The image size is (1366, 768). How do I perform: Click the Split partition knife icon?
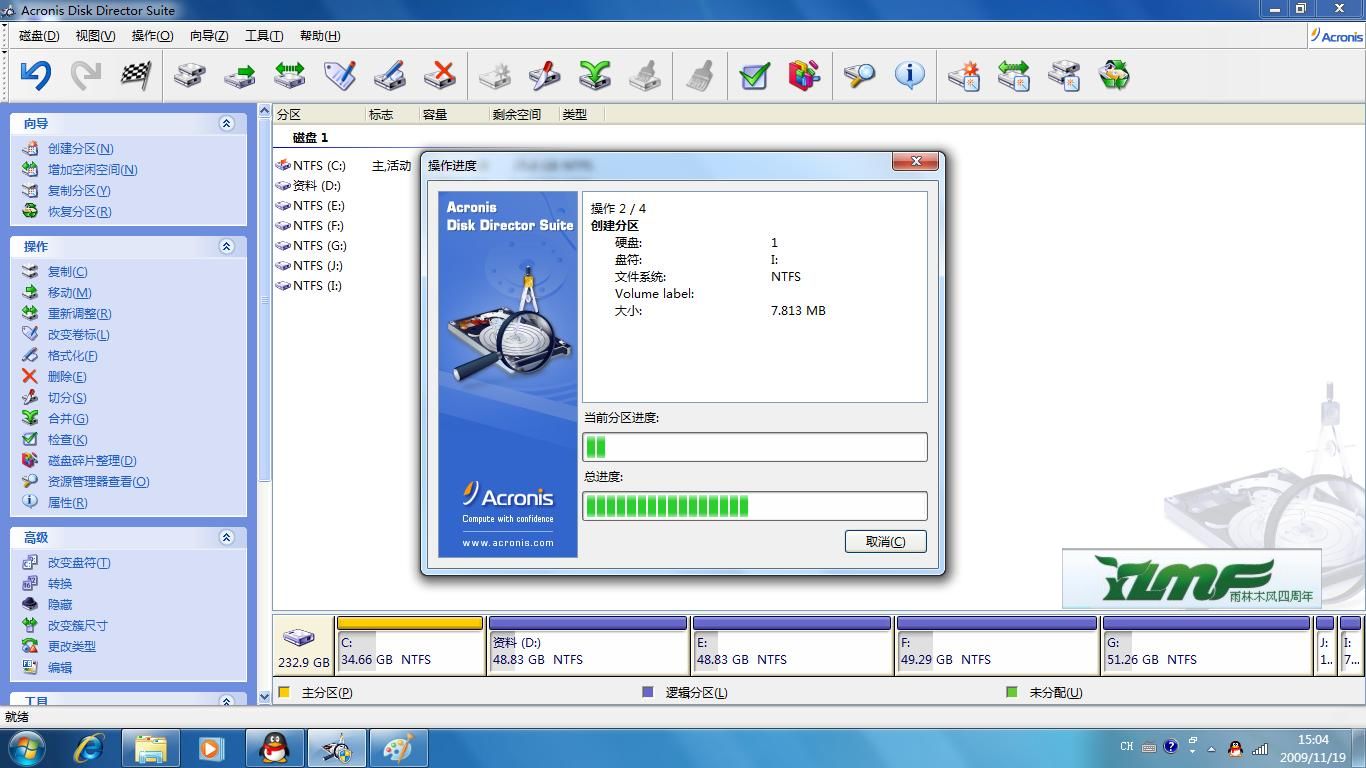pos(544,75)
